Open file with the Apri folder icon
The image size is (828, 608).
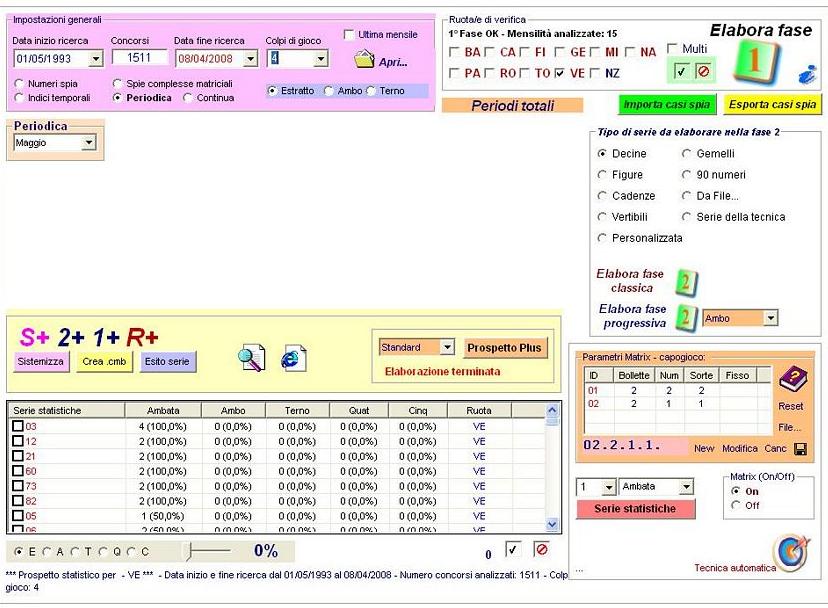pos(364,59)
